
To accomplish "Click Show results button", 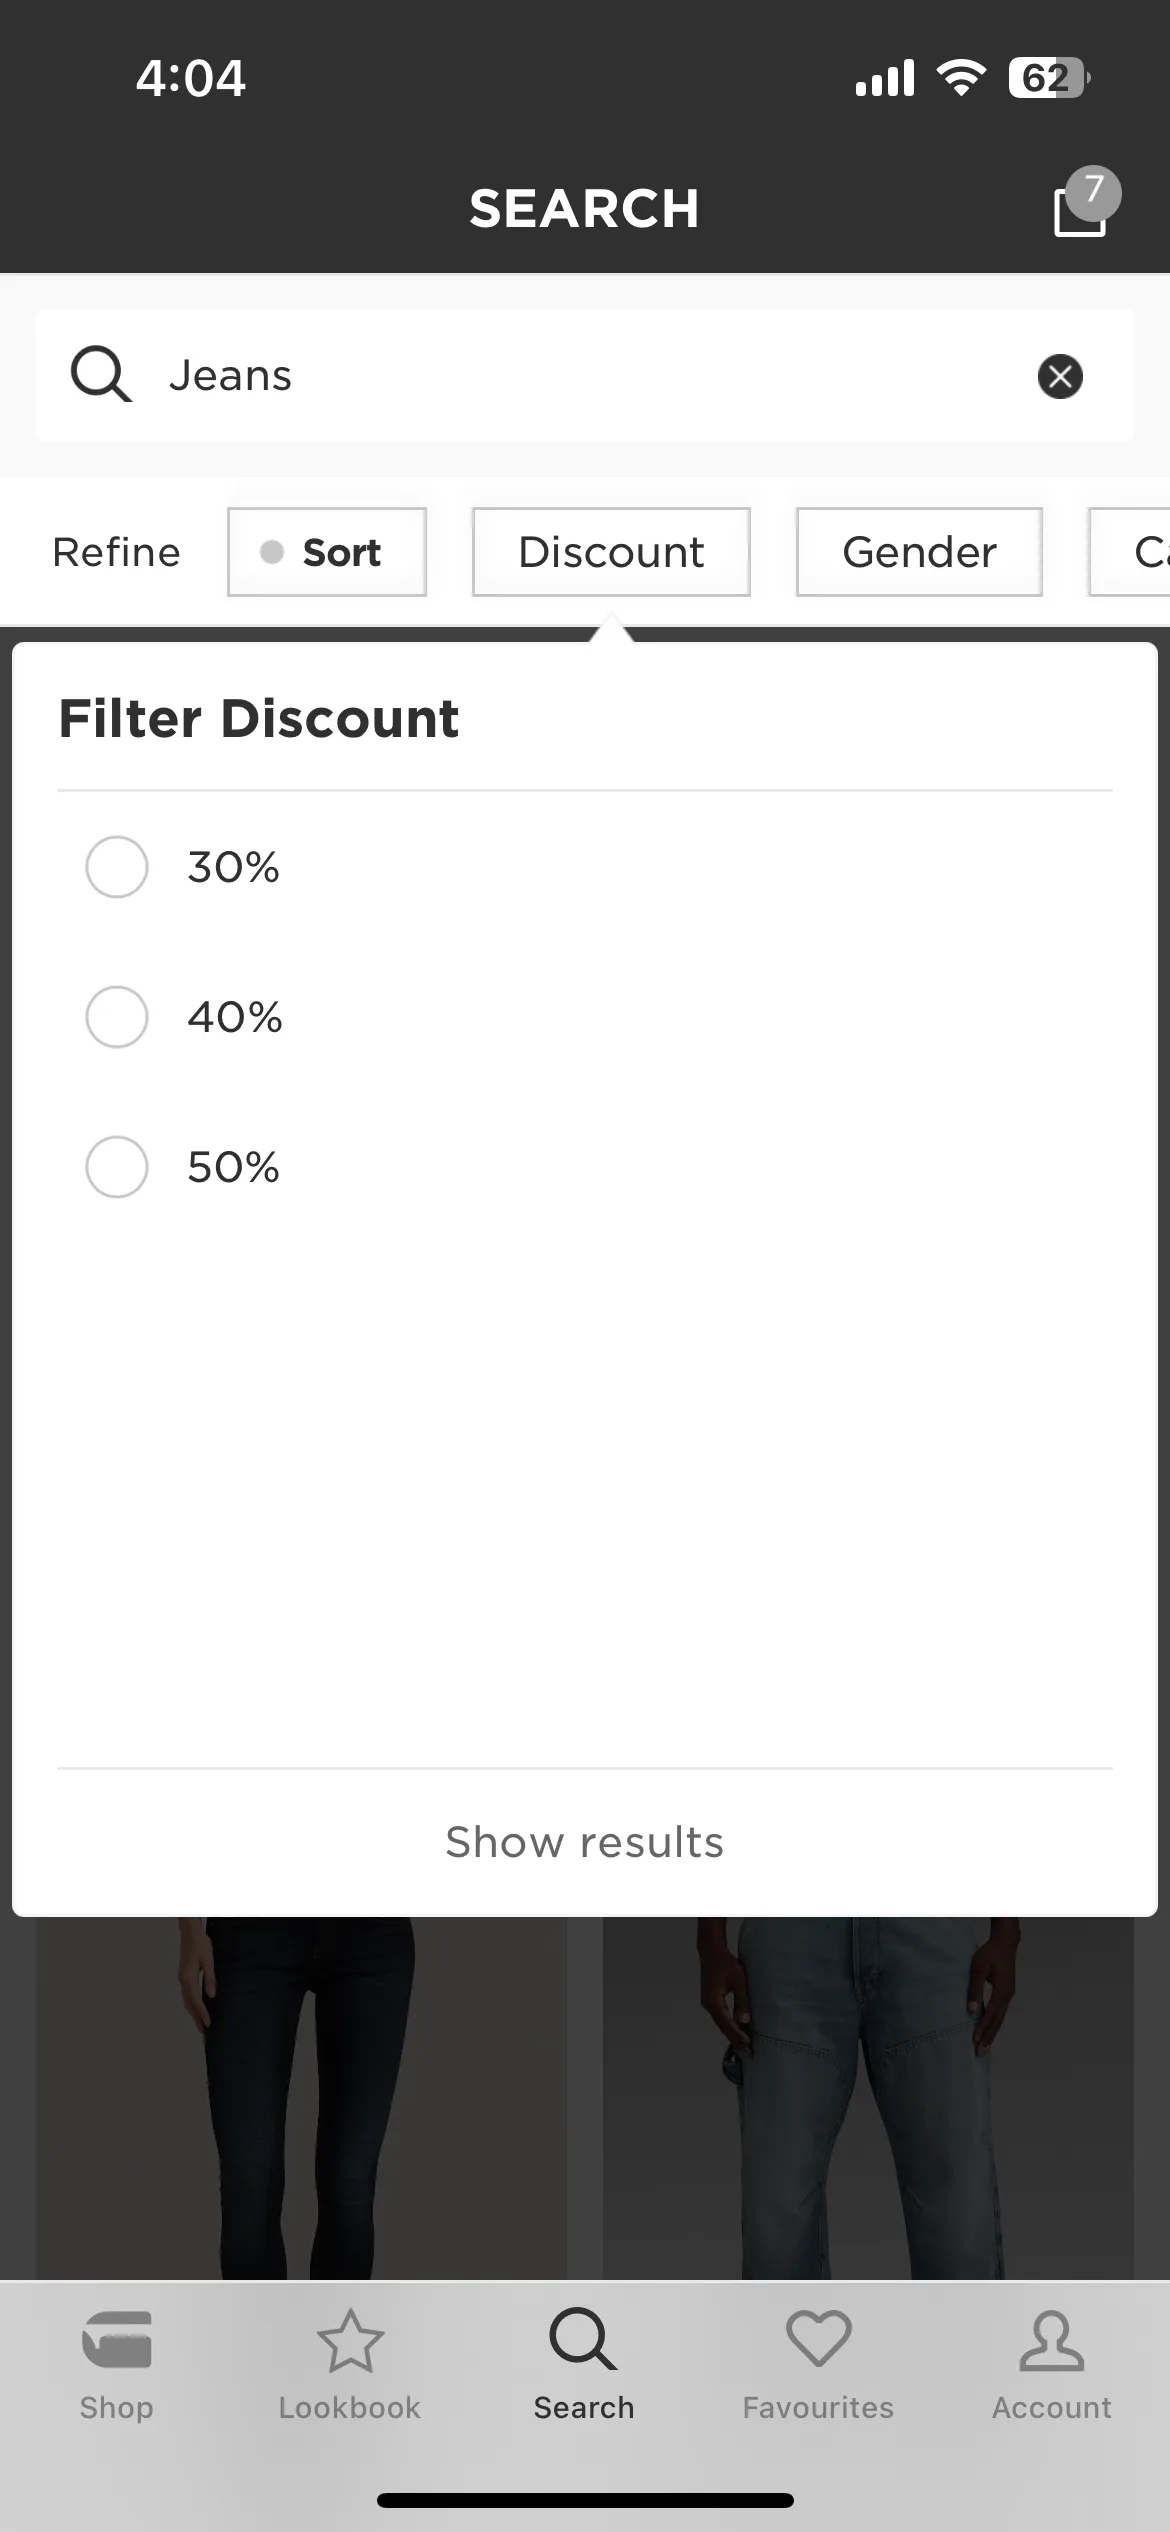I will 585,1842.
